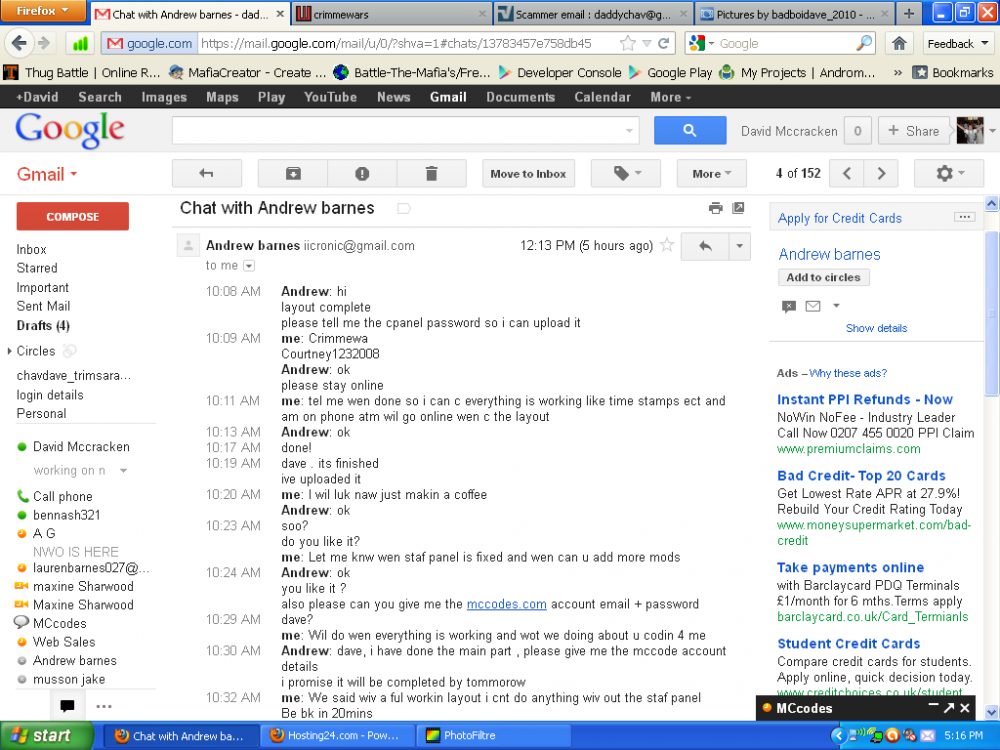This screenshot has width=1000, height=750.
Task: Open the mccodes.com link in chat
Action: click(x=507, y=604)
